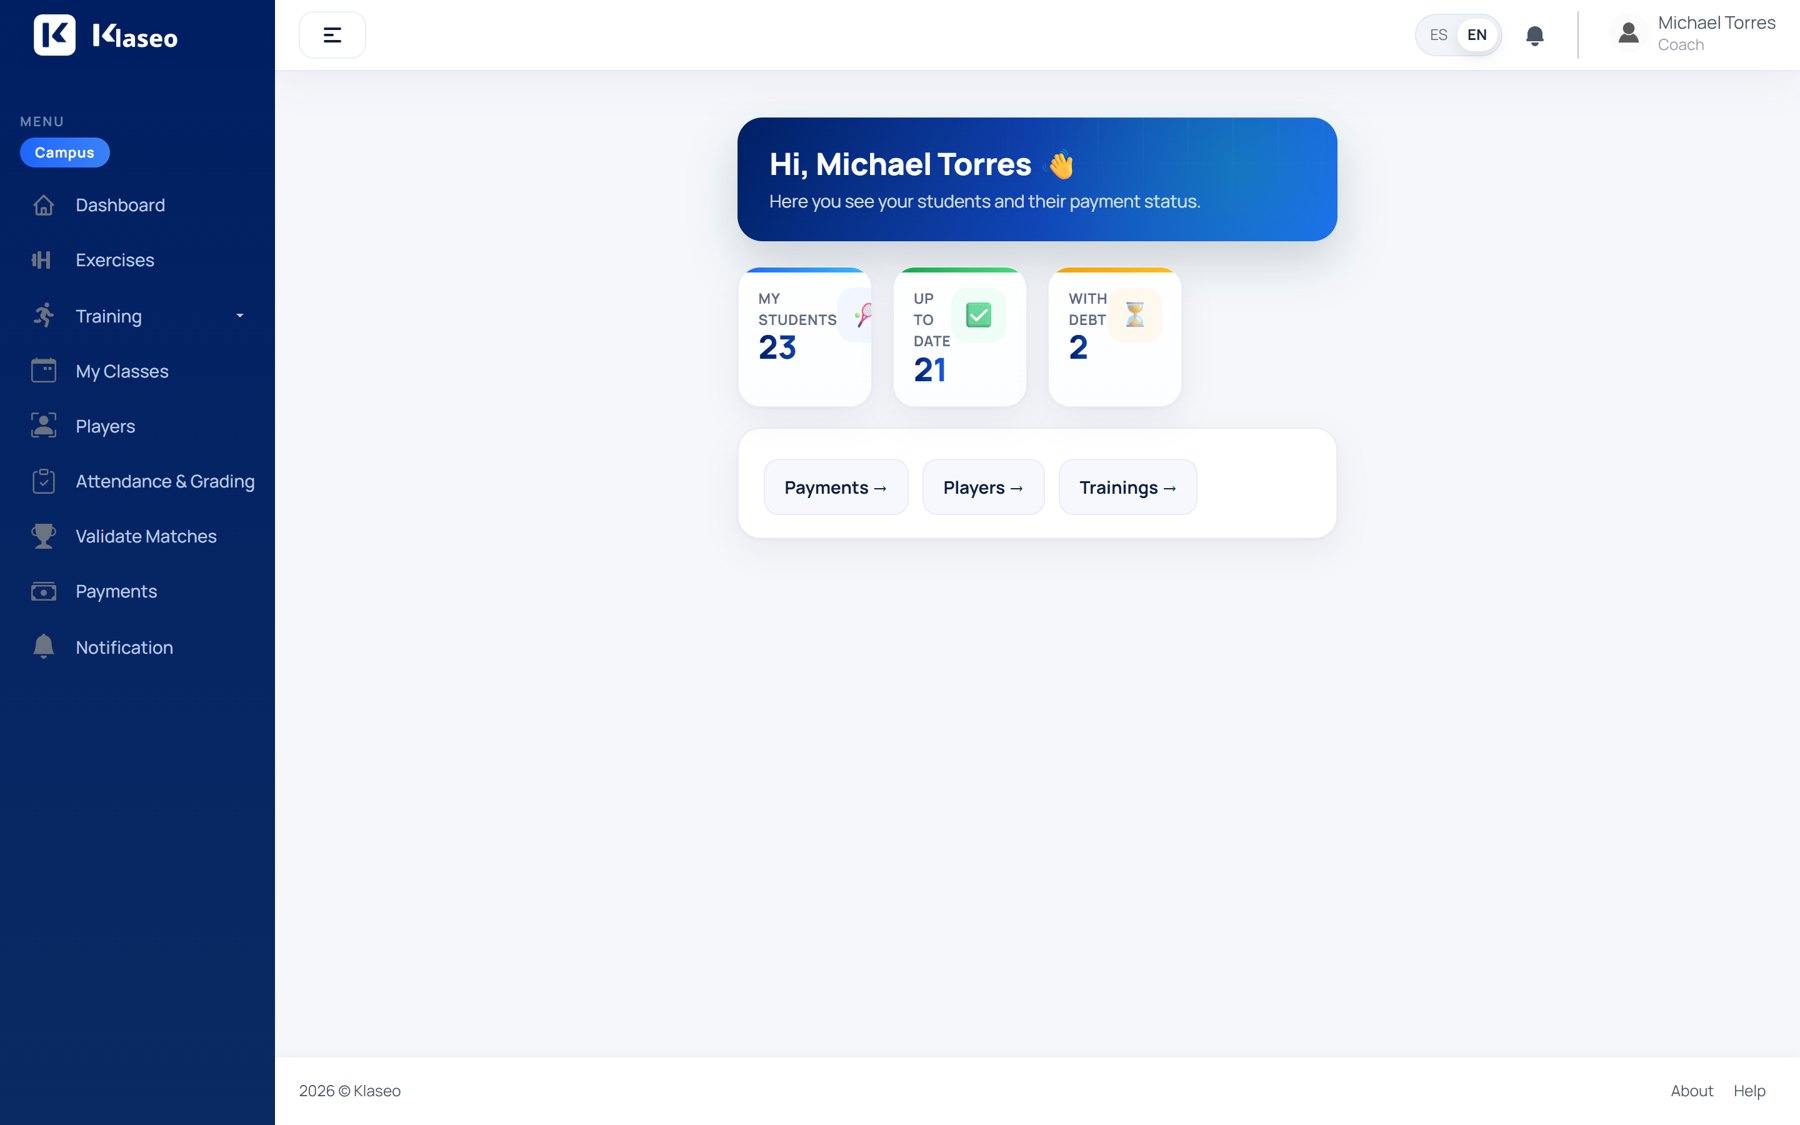Expand the Training submenu arrow
Screen dimensions: 1800x1125
[x=240, y=316]
